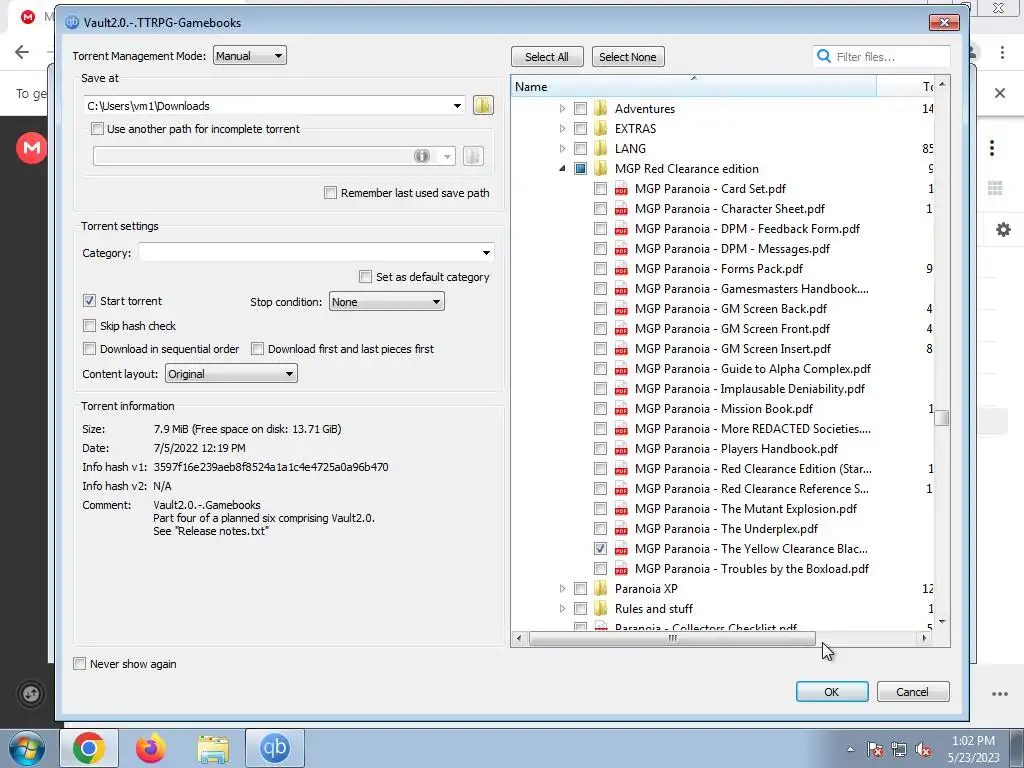Click the MGP Red Clearance edition folder icon
Screen dimensions: 1024x768
coord(600,168)
